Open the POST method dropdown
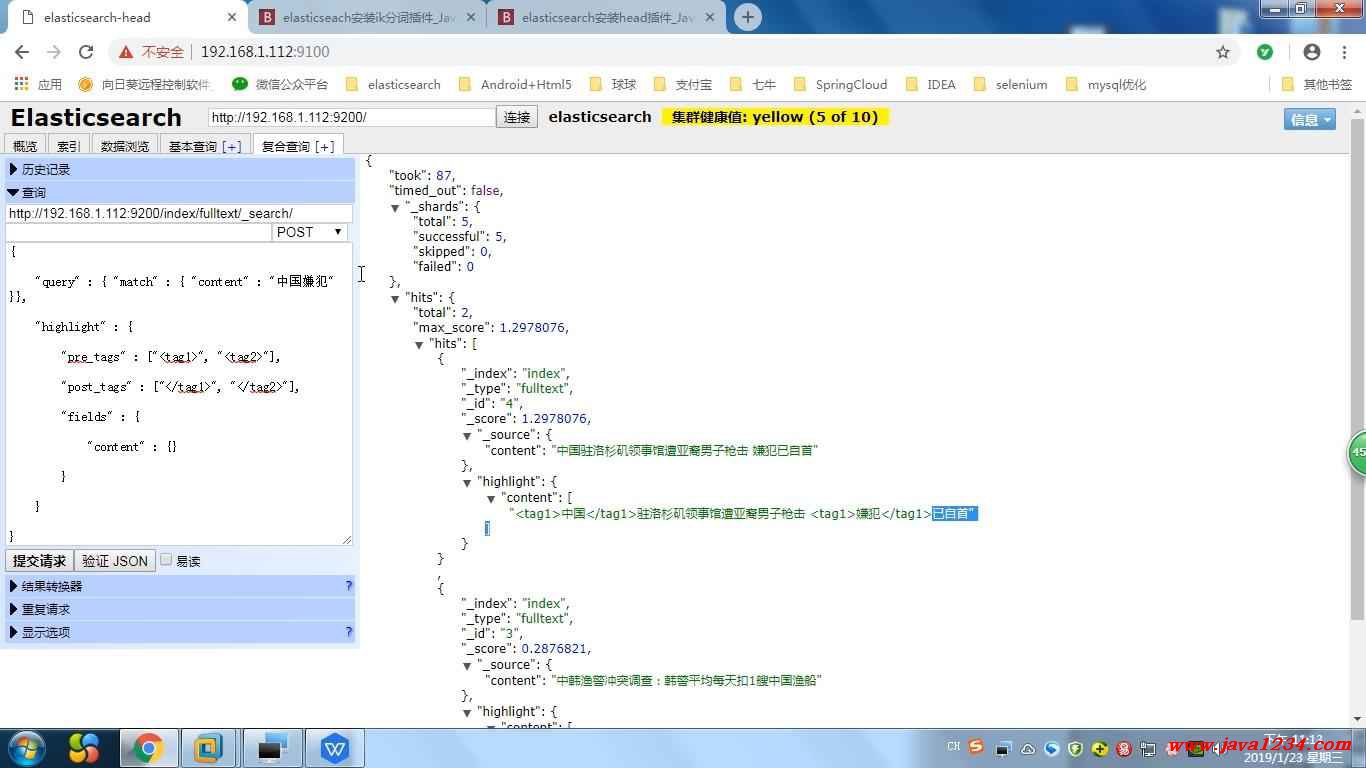The height and width of the screenshot is (768, 1366). (310, 232)
